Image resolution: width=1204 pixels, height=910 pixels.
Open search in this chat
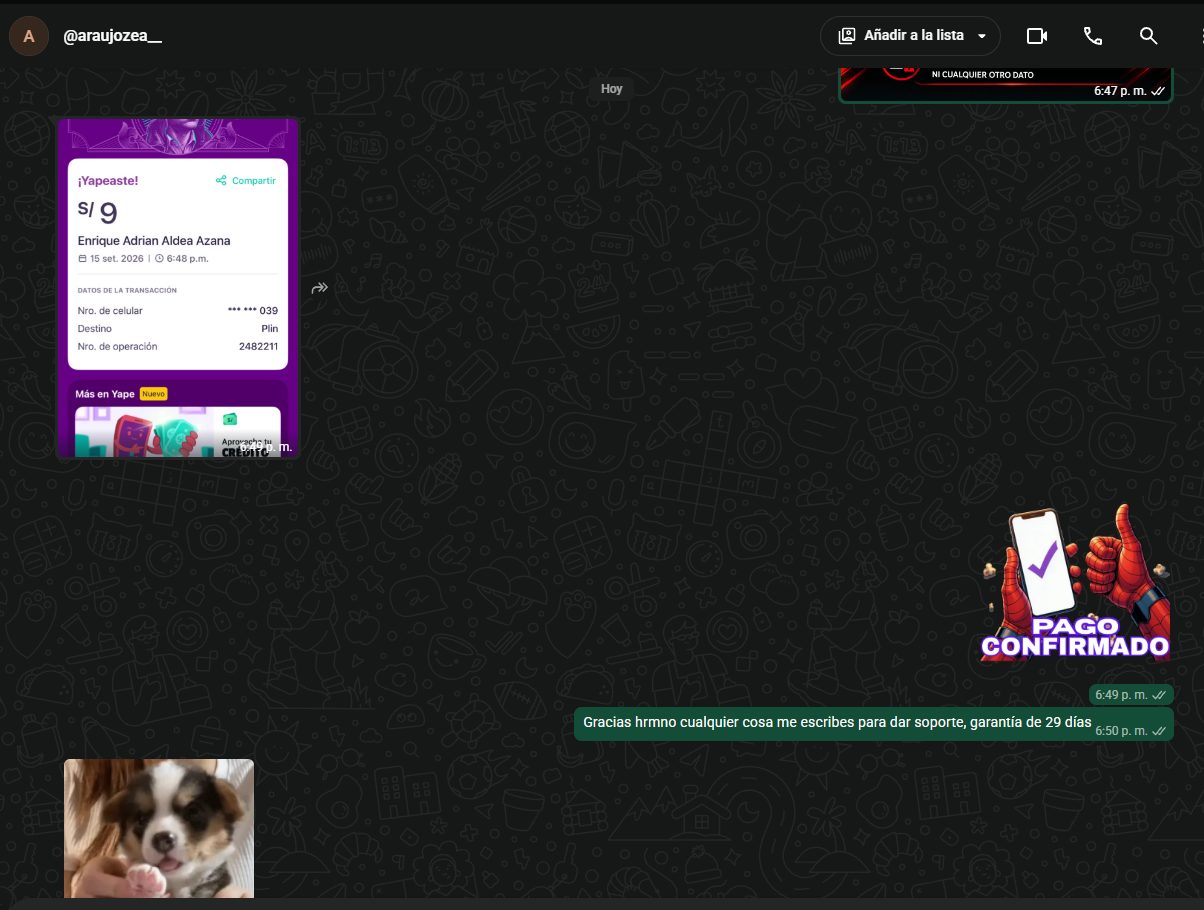(1149, 36)
